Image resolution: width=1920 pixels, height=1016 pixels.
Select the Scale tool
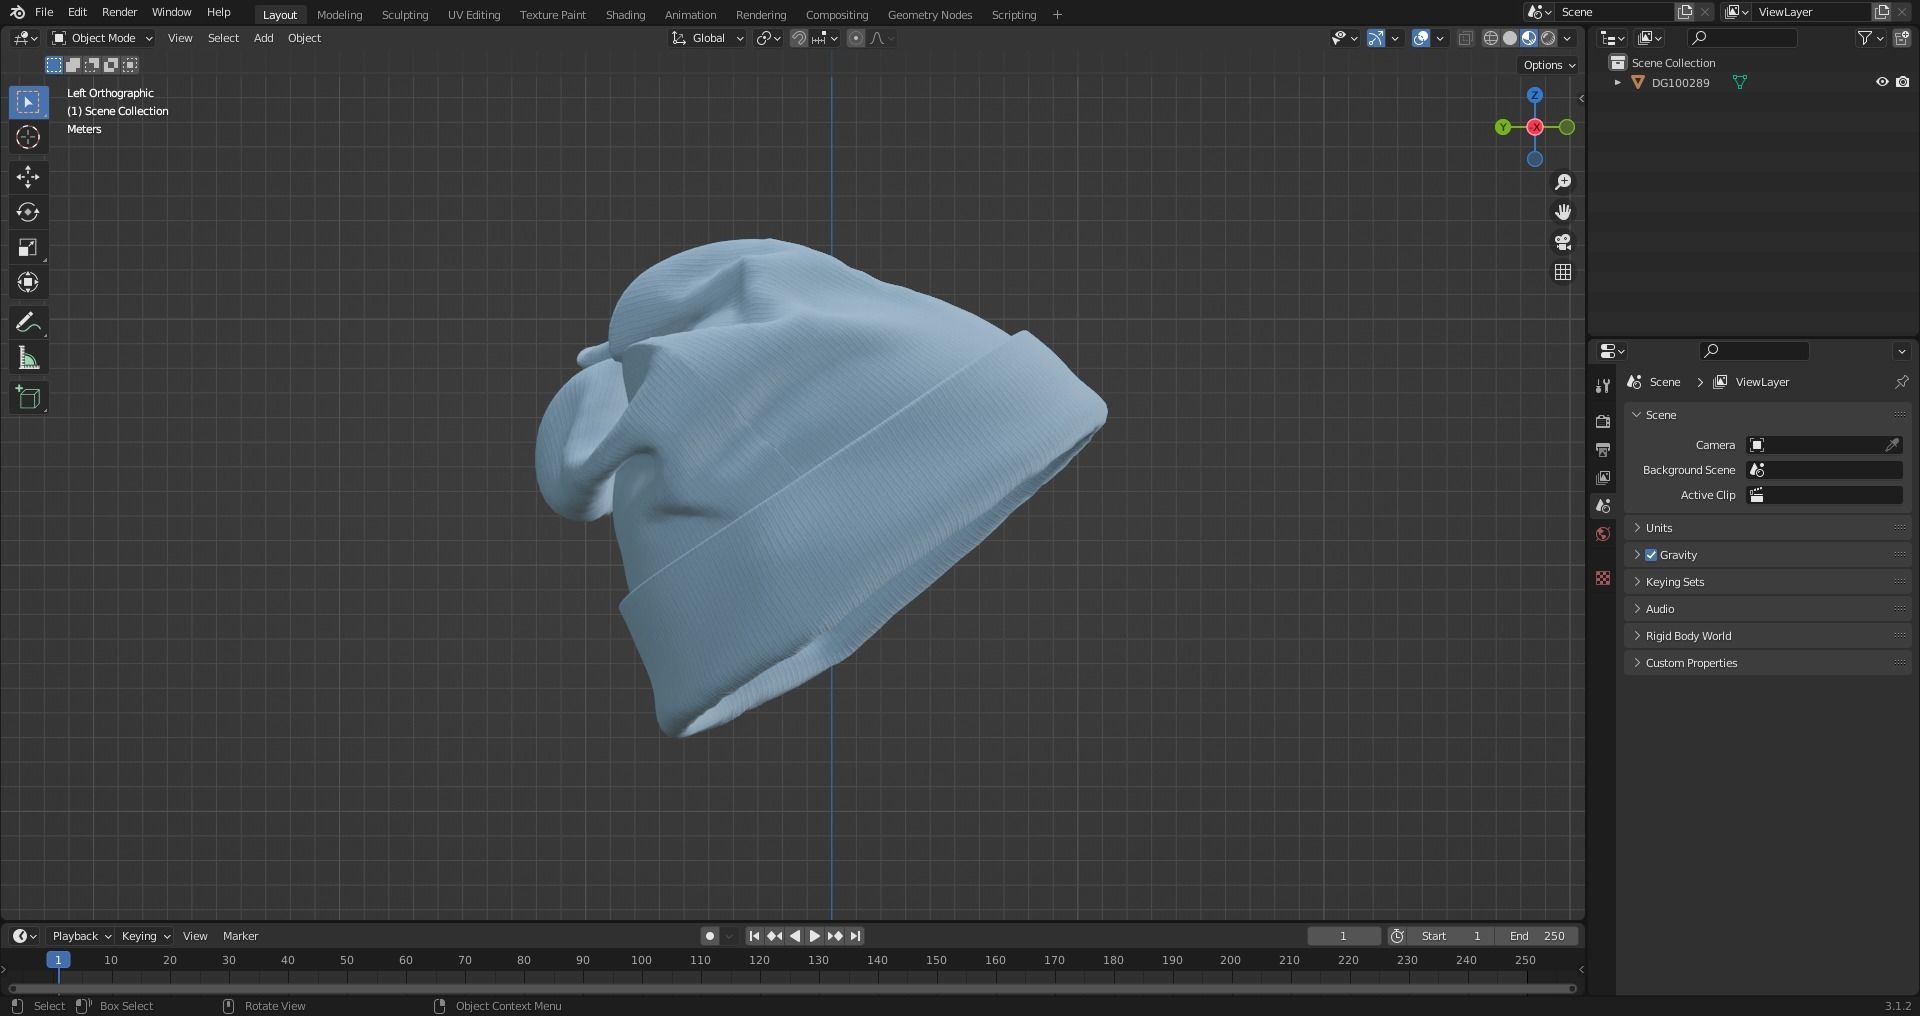pos(28,247)
